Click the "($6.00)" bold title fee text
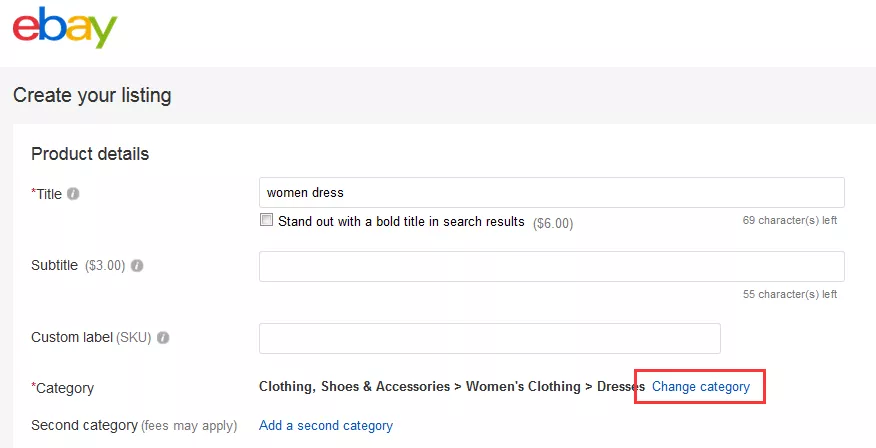 (553, 223)
